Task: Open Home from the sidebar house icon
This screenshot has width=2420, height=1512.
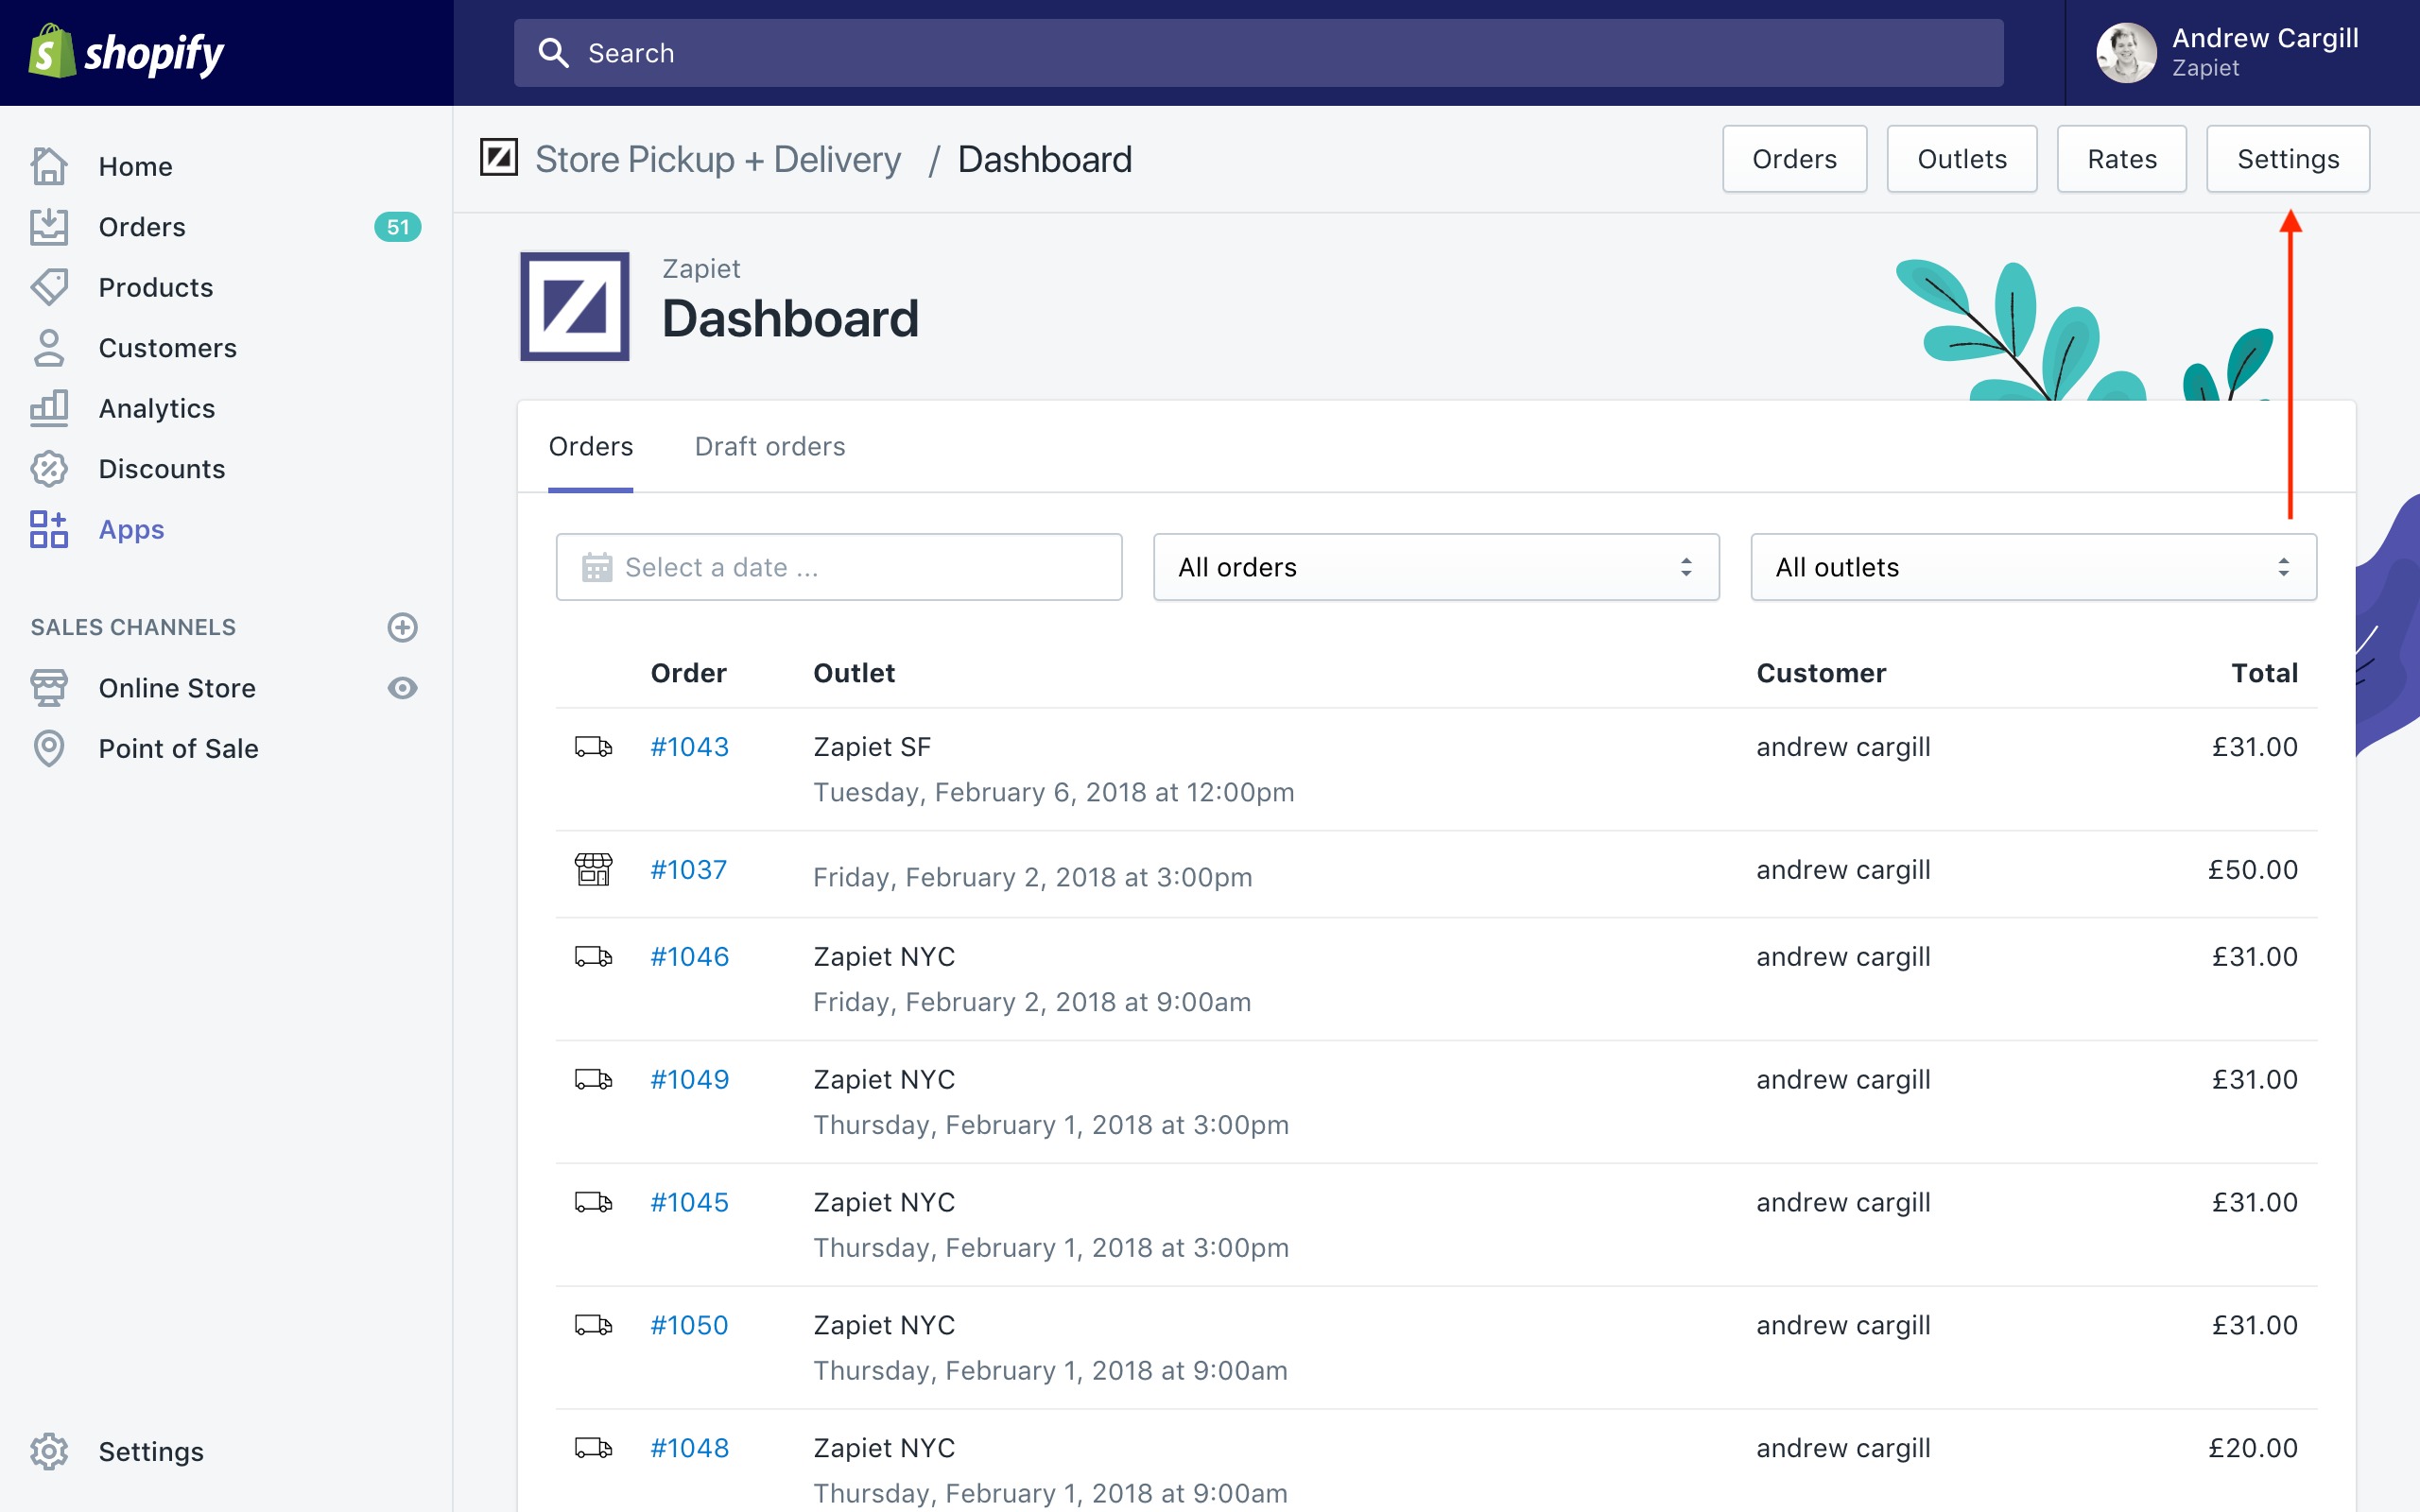Action: click(49, 166)
